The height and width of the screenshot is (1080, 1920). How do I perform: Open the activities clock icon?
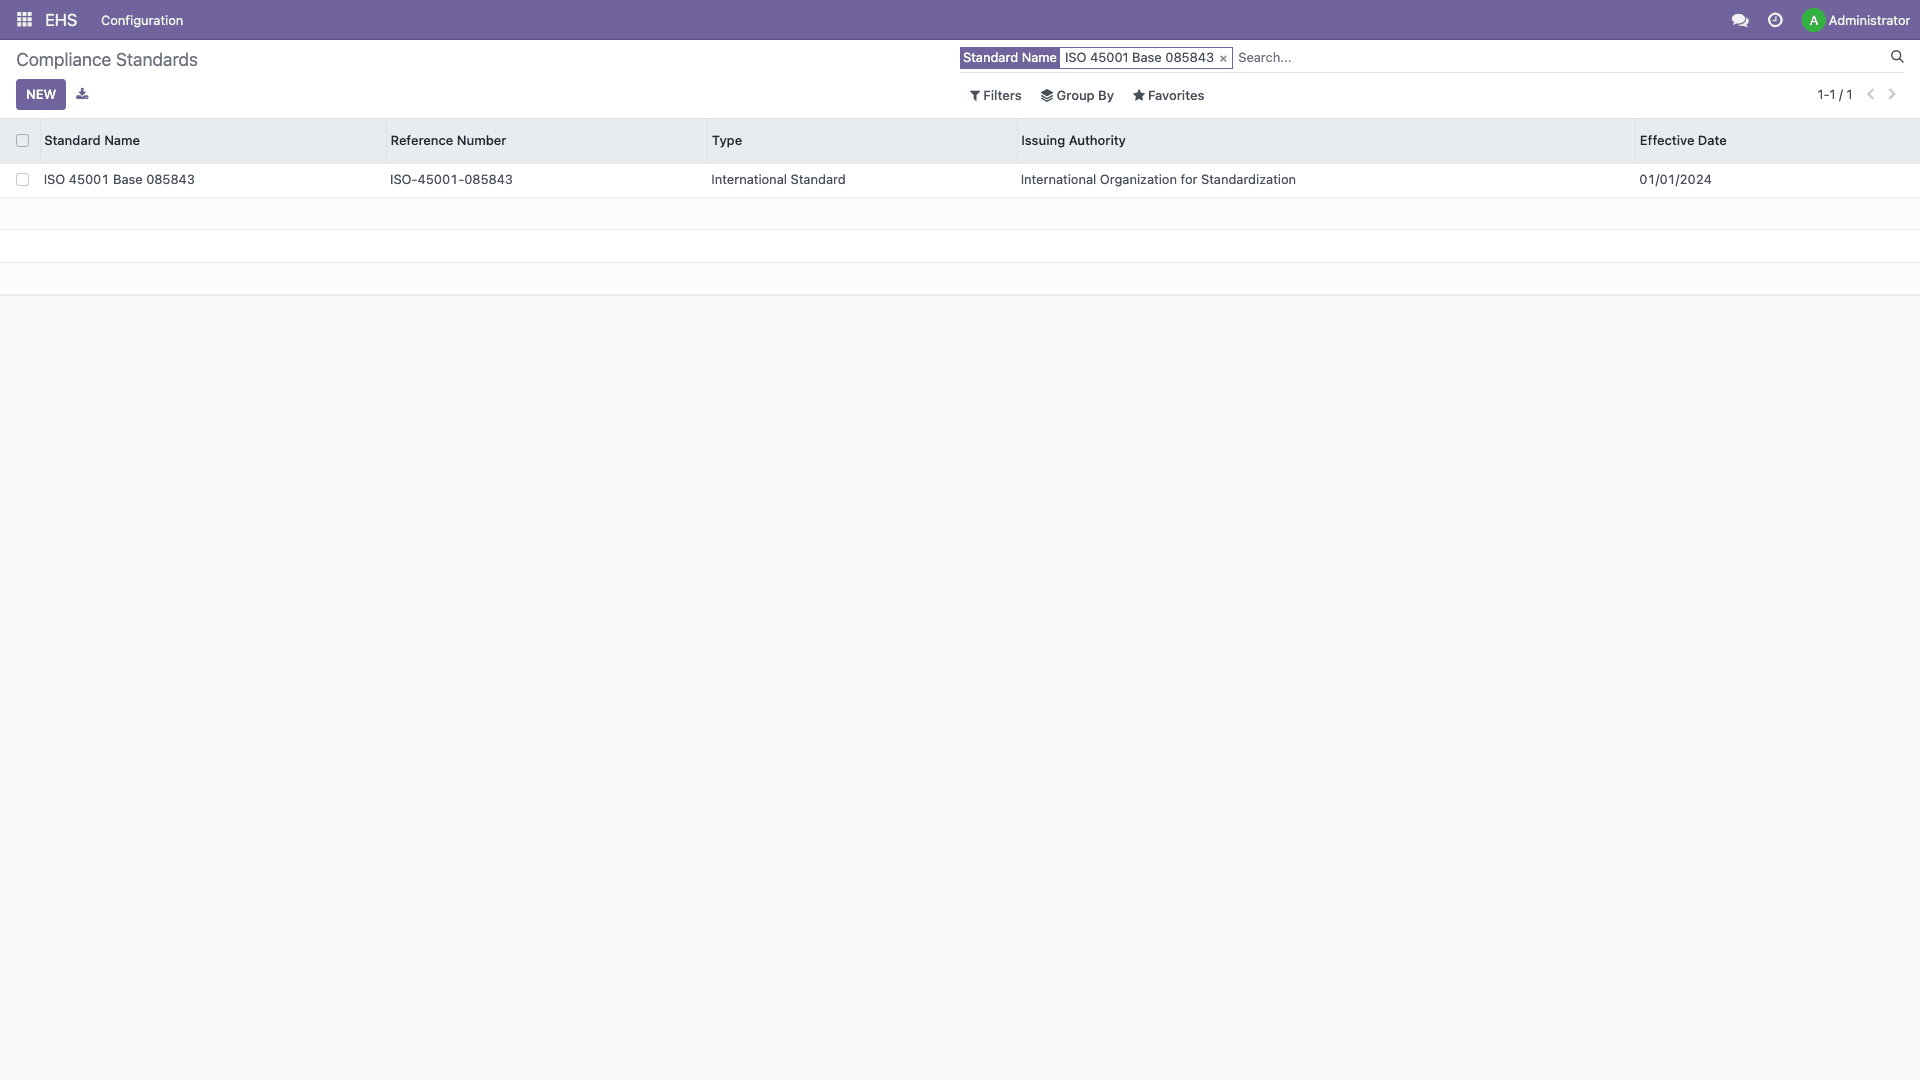pos(1775,20)
